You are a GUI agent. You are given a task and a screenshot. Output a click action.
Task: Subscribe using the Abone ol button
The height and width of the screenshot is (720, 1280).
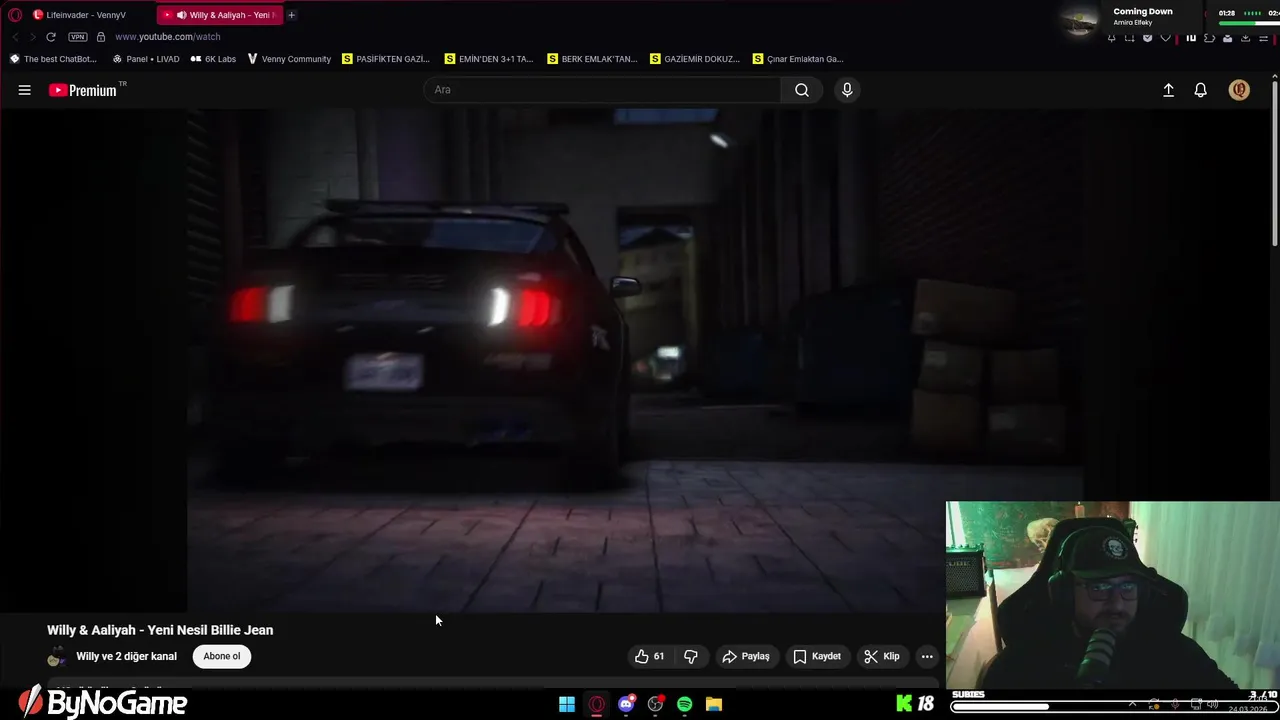[x=222, y=656]
